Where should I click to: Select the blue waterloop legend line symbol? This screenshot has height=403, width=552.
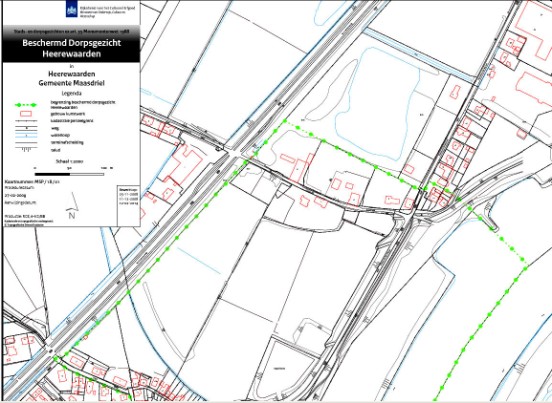point(26,135)
